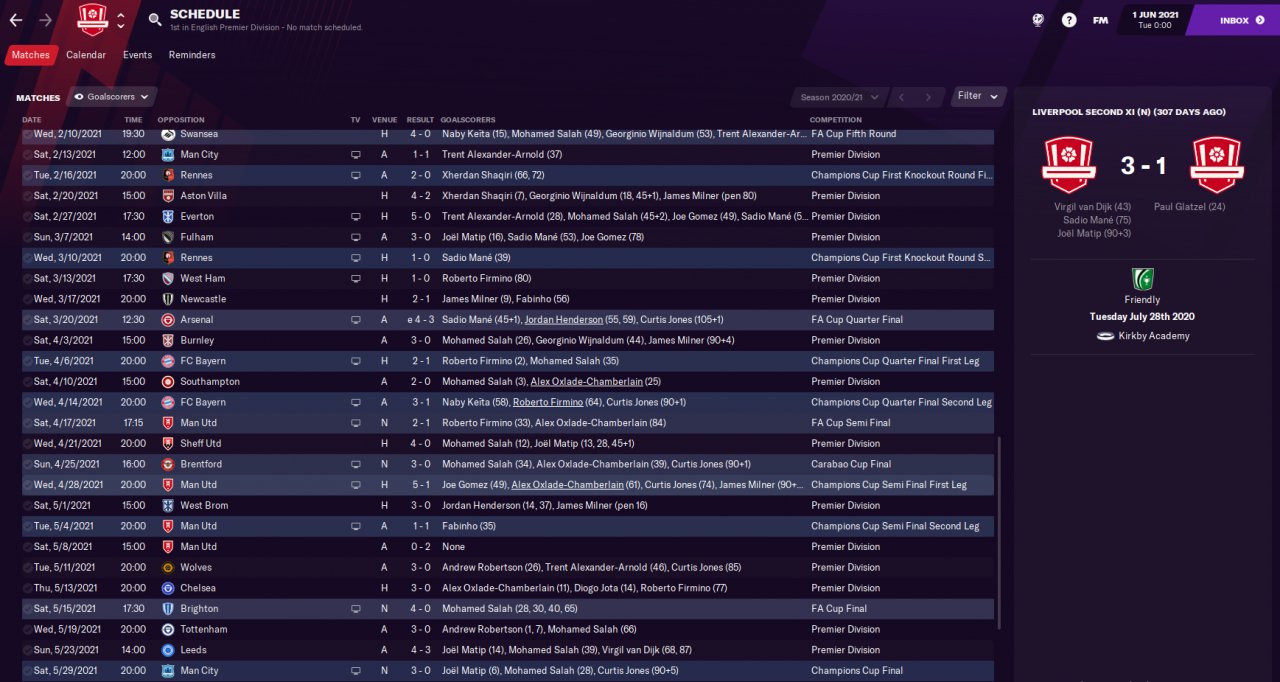Screen dimensions: 1280x682
Task: Click the Everton club badge
Action: (x=168, y=216)
